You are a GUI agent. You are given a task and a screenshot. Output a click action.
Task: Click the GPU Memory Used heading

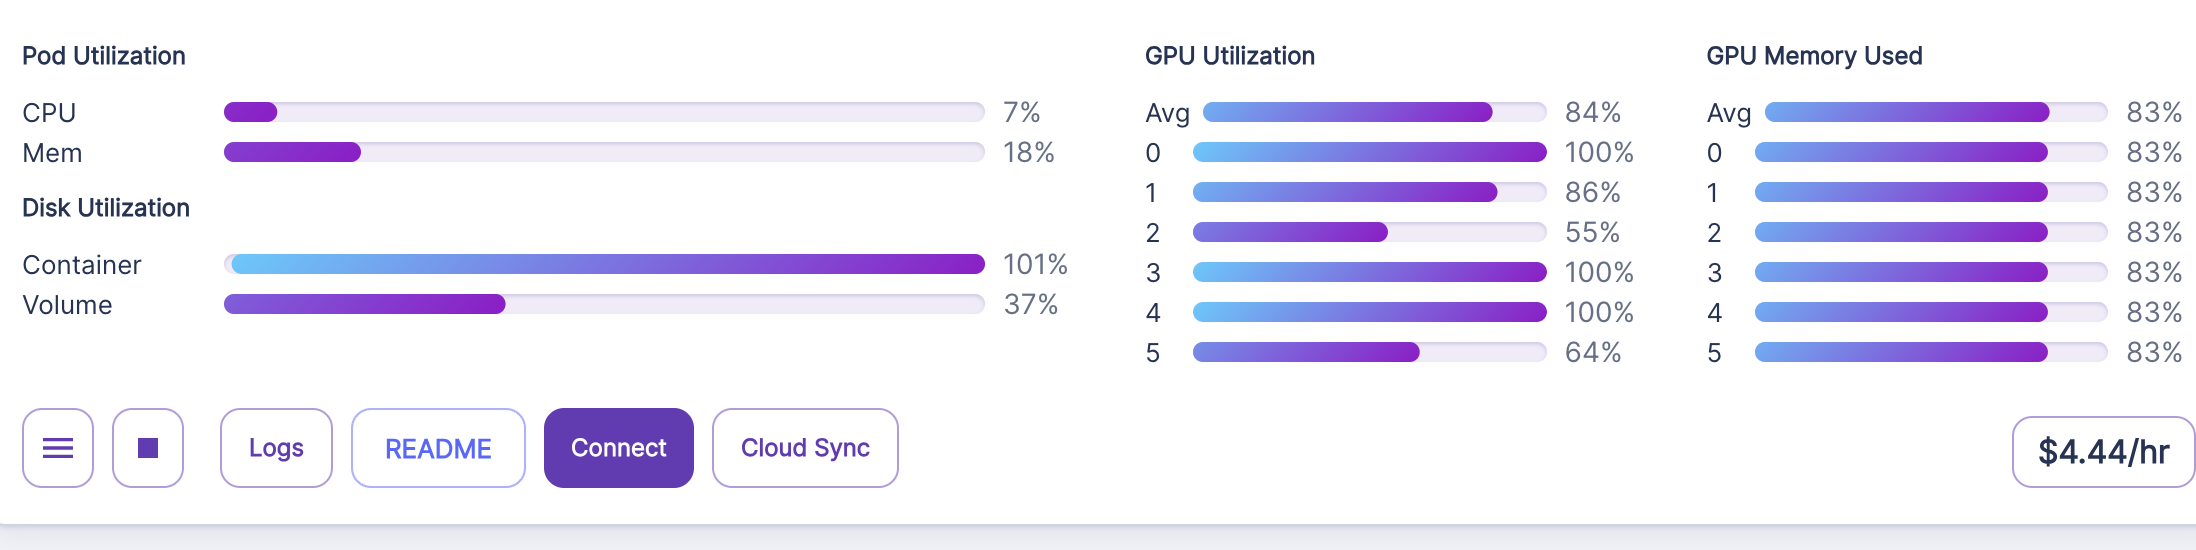tap(1814, 56)
